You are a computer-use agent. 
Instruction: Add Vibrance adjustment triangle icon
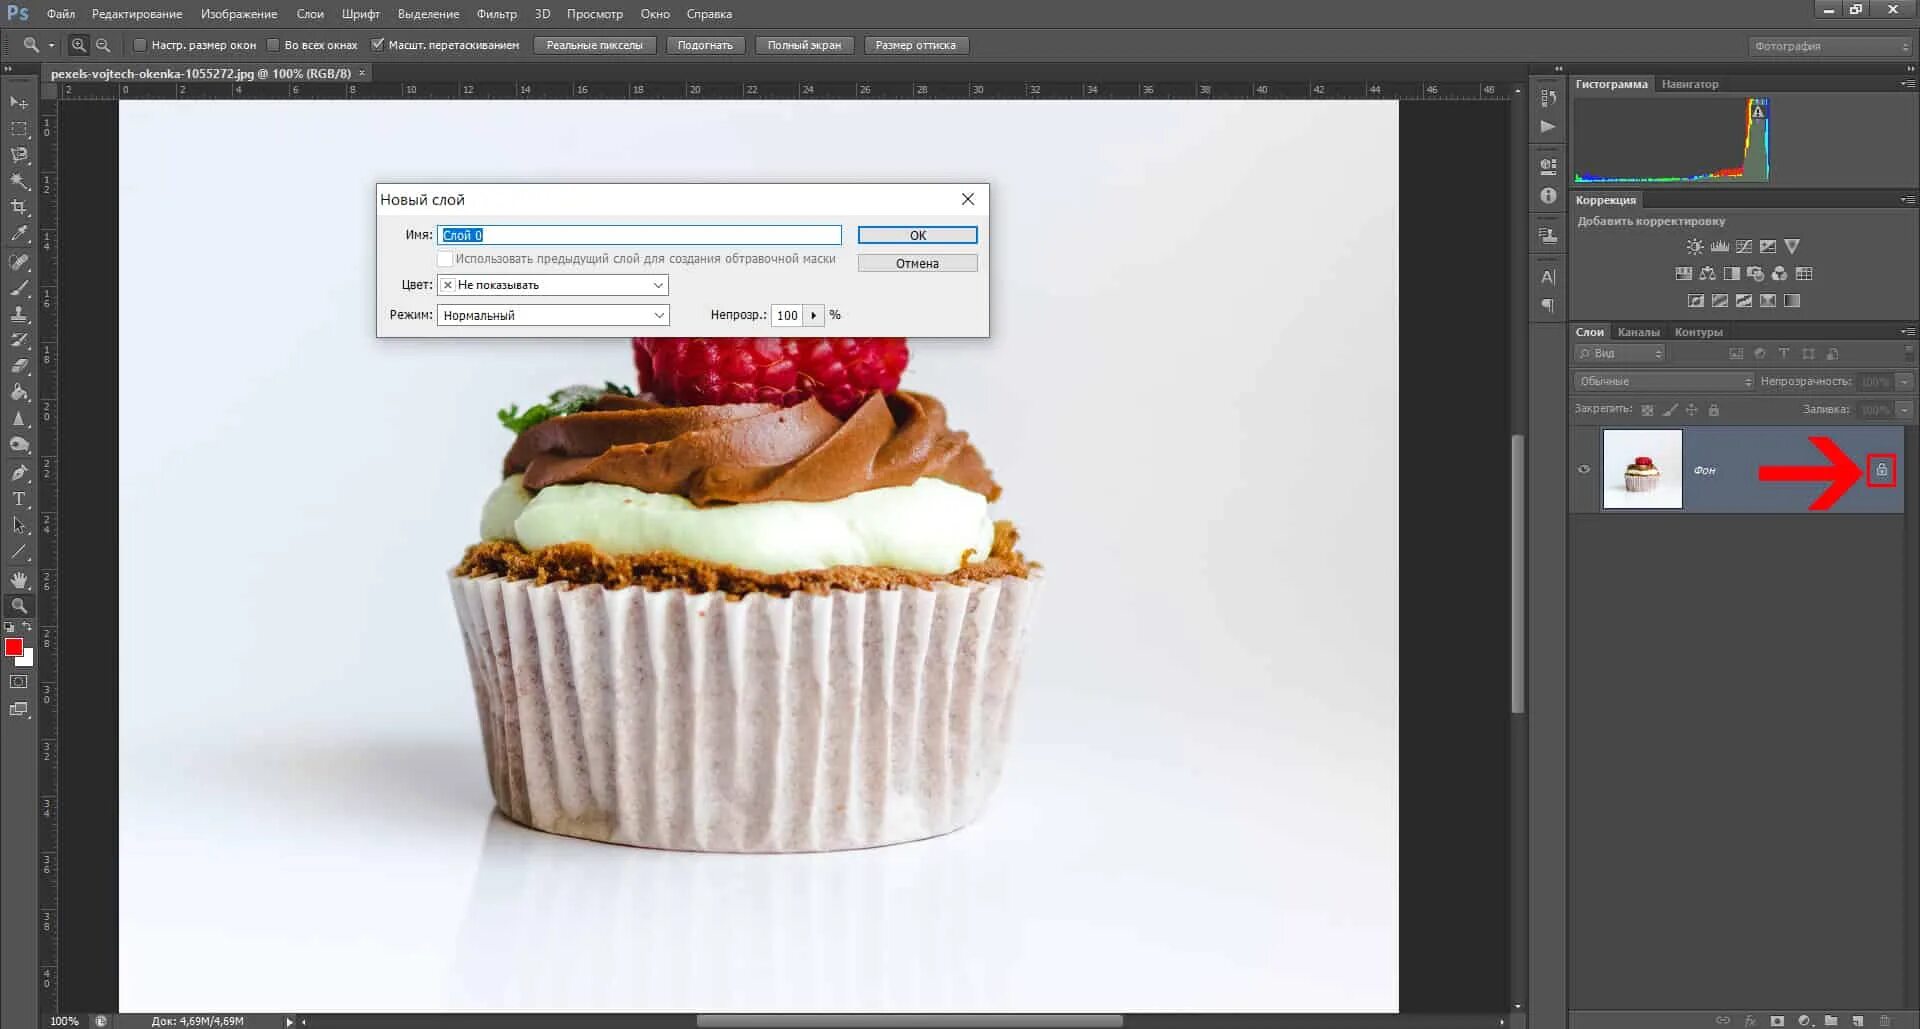pyautogui.click(x=1792, y=246)
